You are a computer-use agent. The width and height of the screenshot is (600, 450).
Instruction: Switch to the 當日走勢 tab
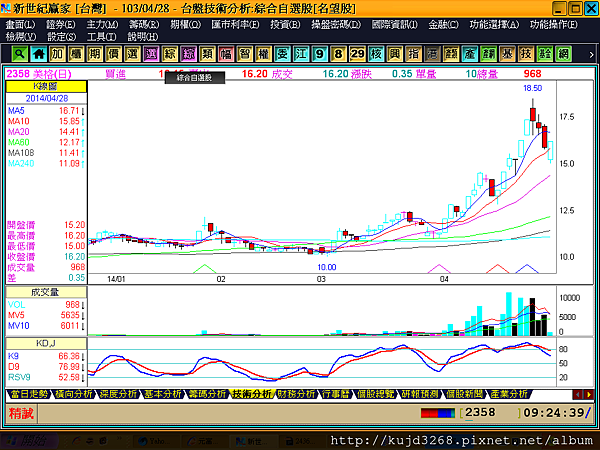click(x=28, y=394)
